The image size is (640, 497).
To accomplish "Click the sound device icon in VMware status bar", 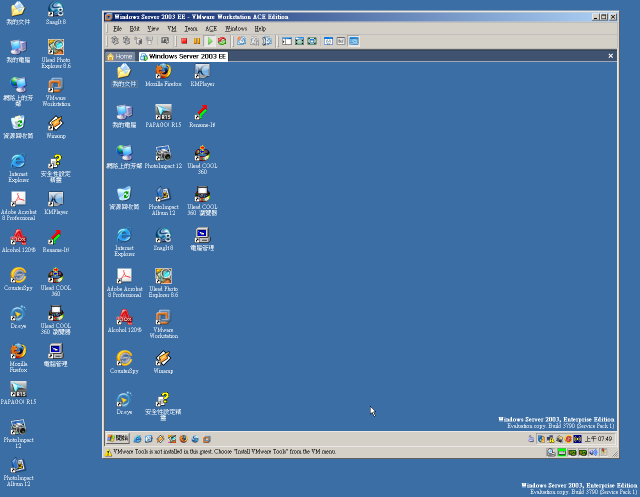I will coord(593,452).
